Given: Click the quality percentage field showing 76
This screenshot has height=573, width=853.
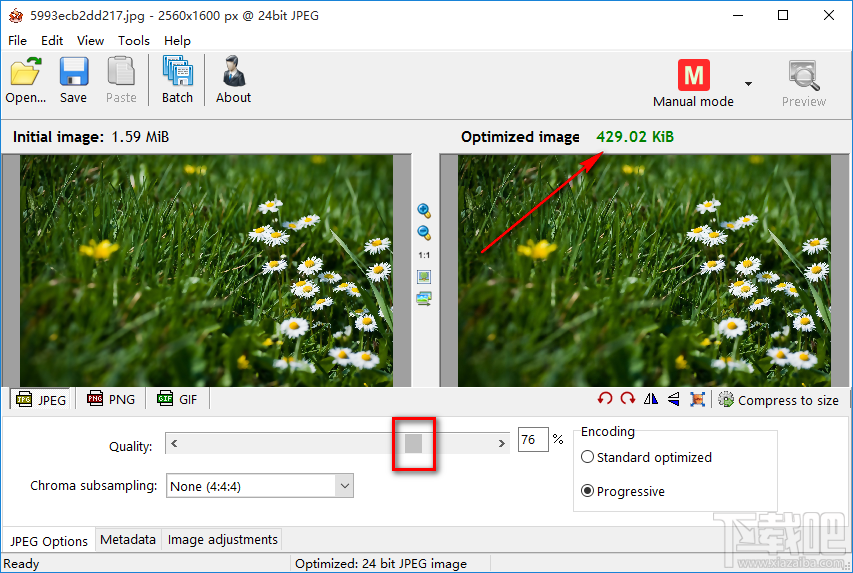Looking at the screenshot, I should [x=533, y=440].
